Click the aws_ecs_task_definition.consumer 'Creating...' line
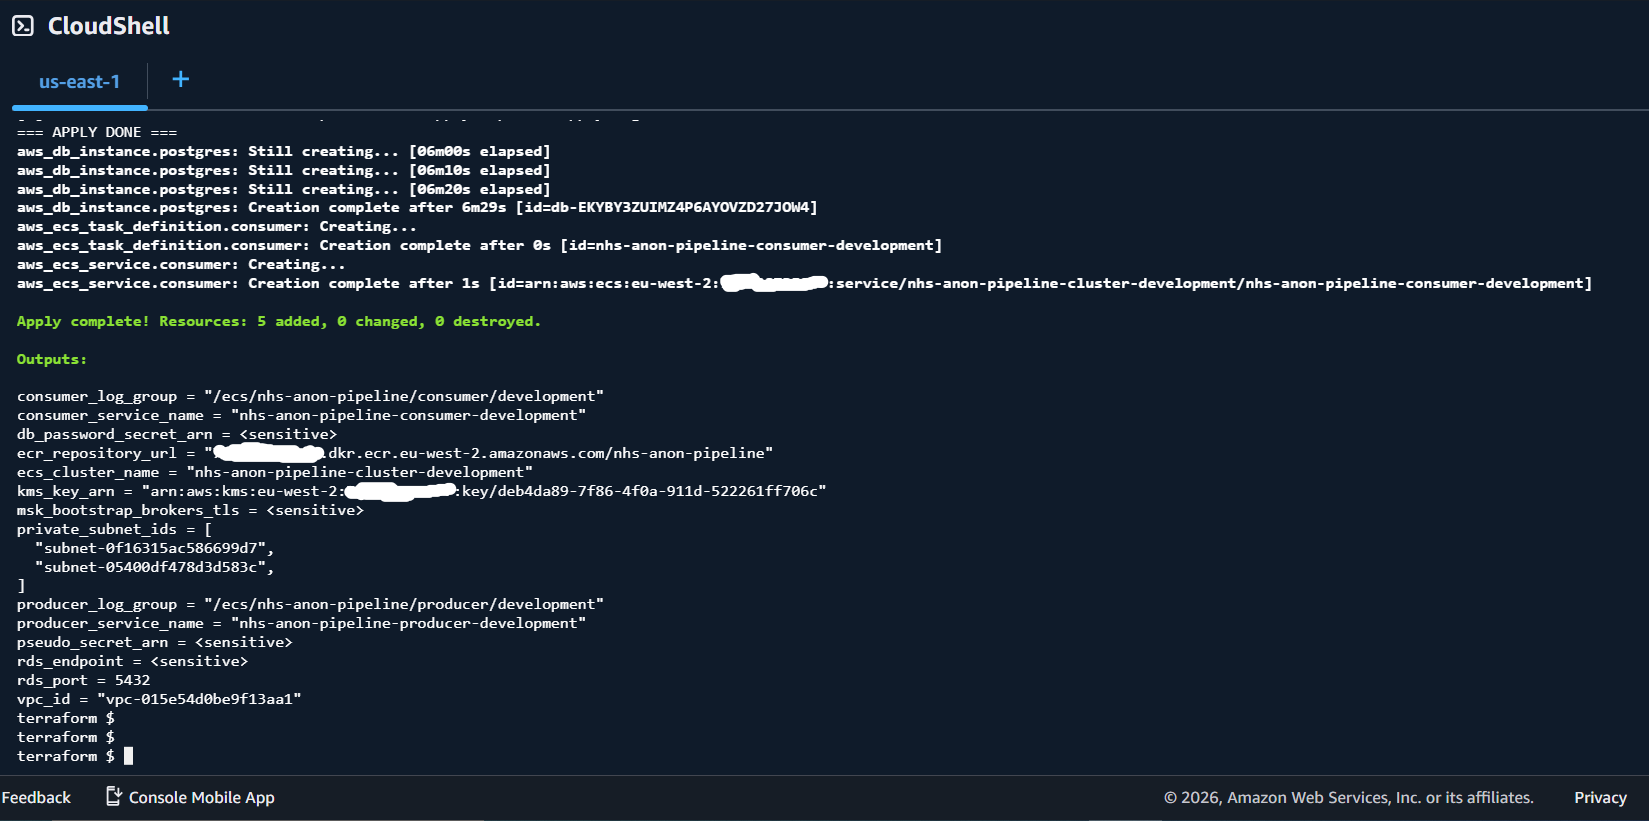This screenshot has height=821, width=1649. (x=216, y=226)
